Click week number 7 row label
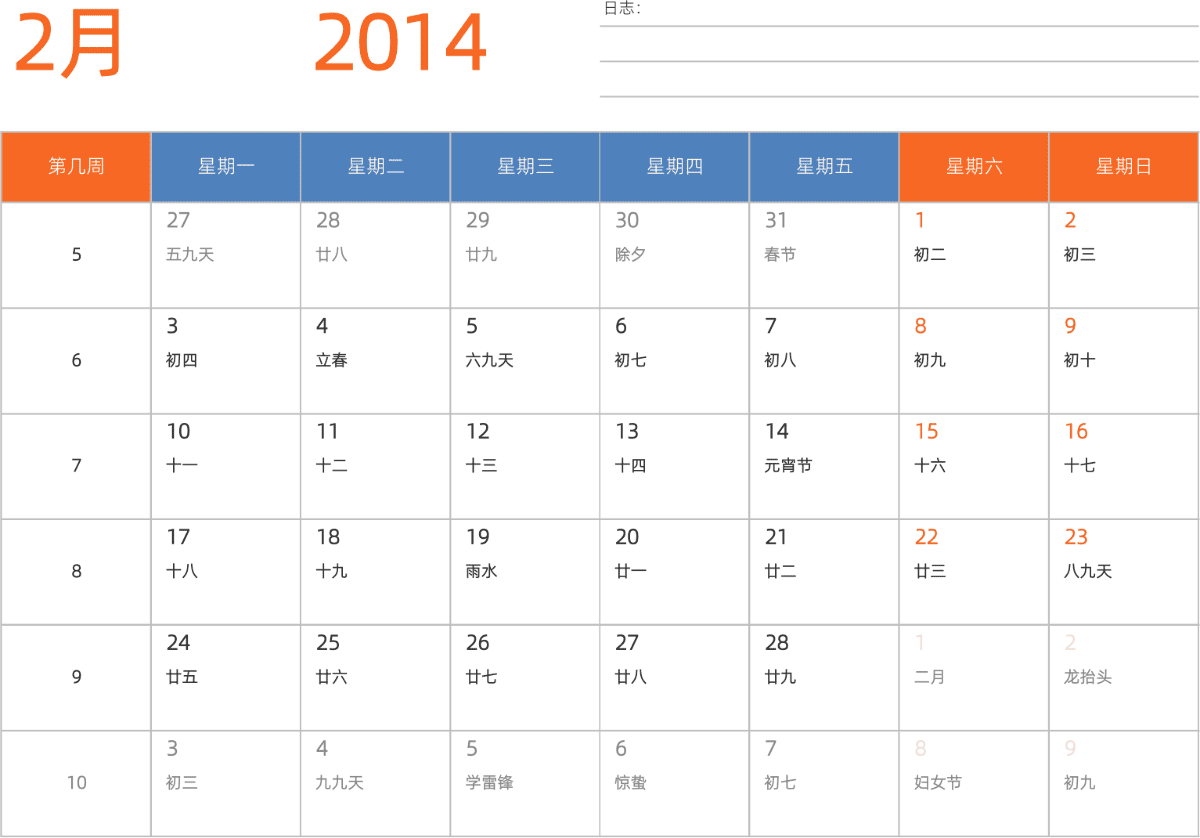Screen dimensions: 1200x838 [x=76, y=466]
